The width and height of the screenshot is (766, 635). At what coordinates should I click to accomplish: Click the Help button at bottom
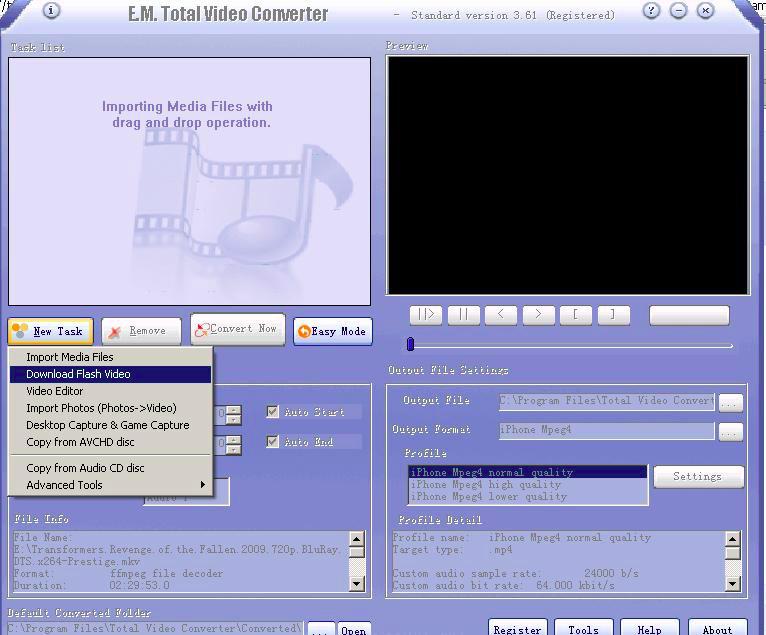(x=649, y=628)
